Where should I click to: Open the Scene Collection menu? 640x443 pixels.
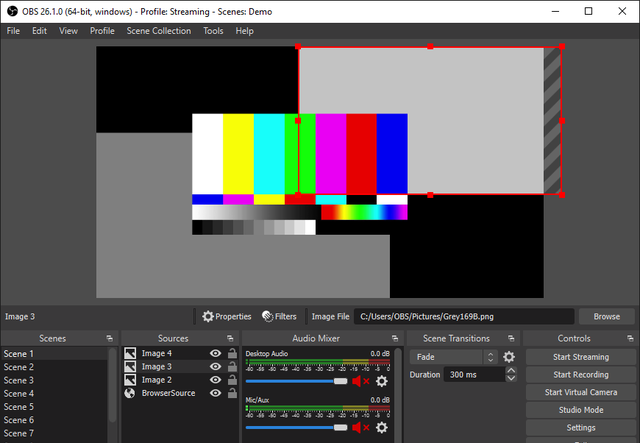(x=159, y=31)
